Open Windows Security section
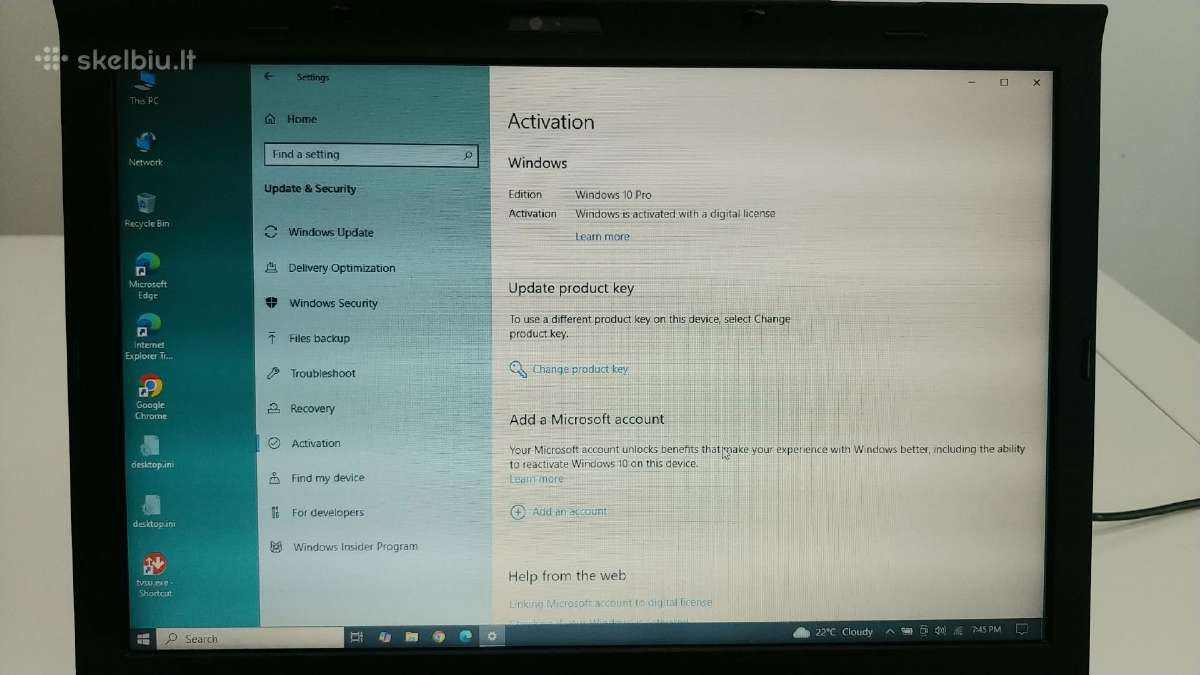This screenshot has width=1200, height=675. 321,303
